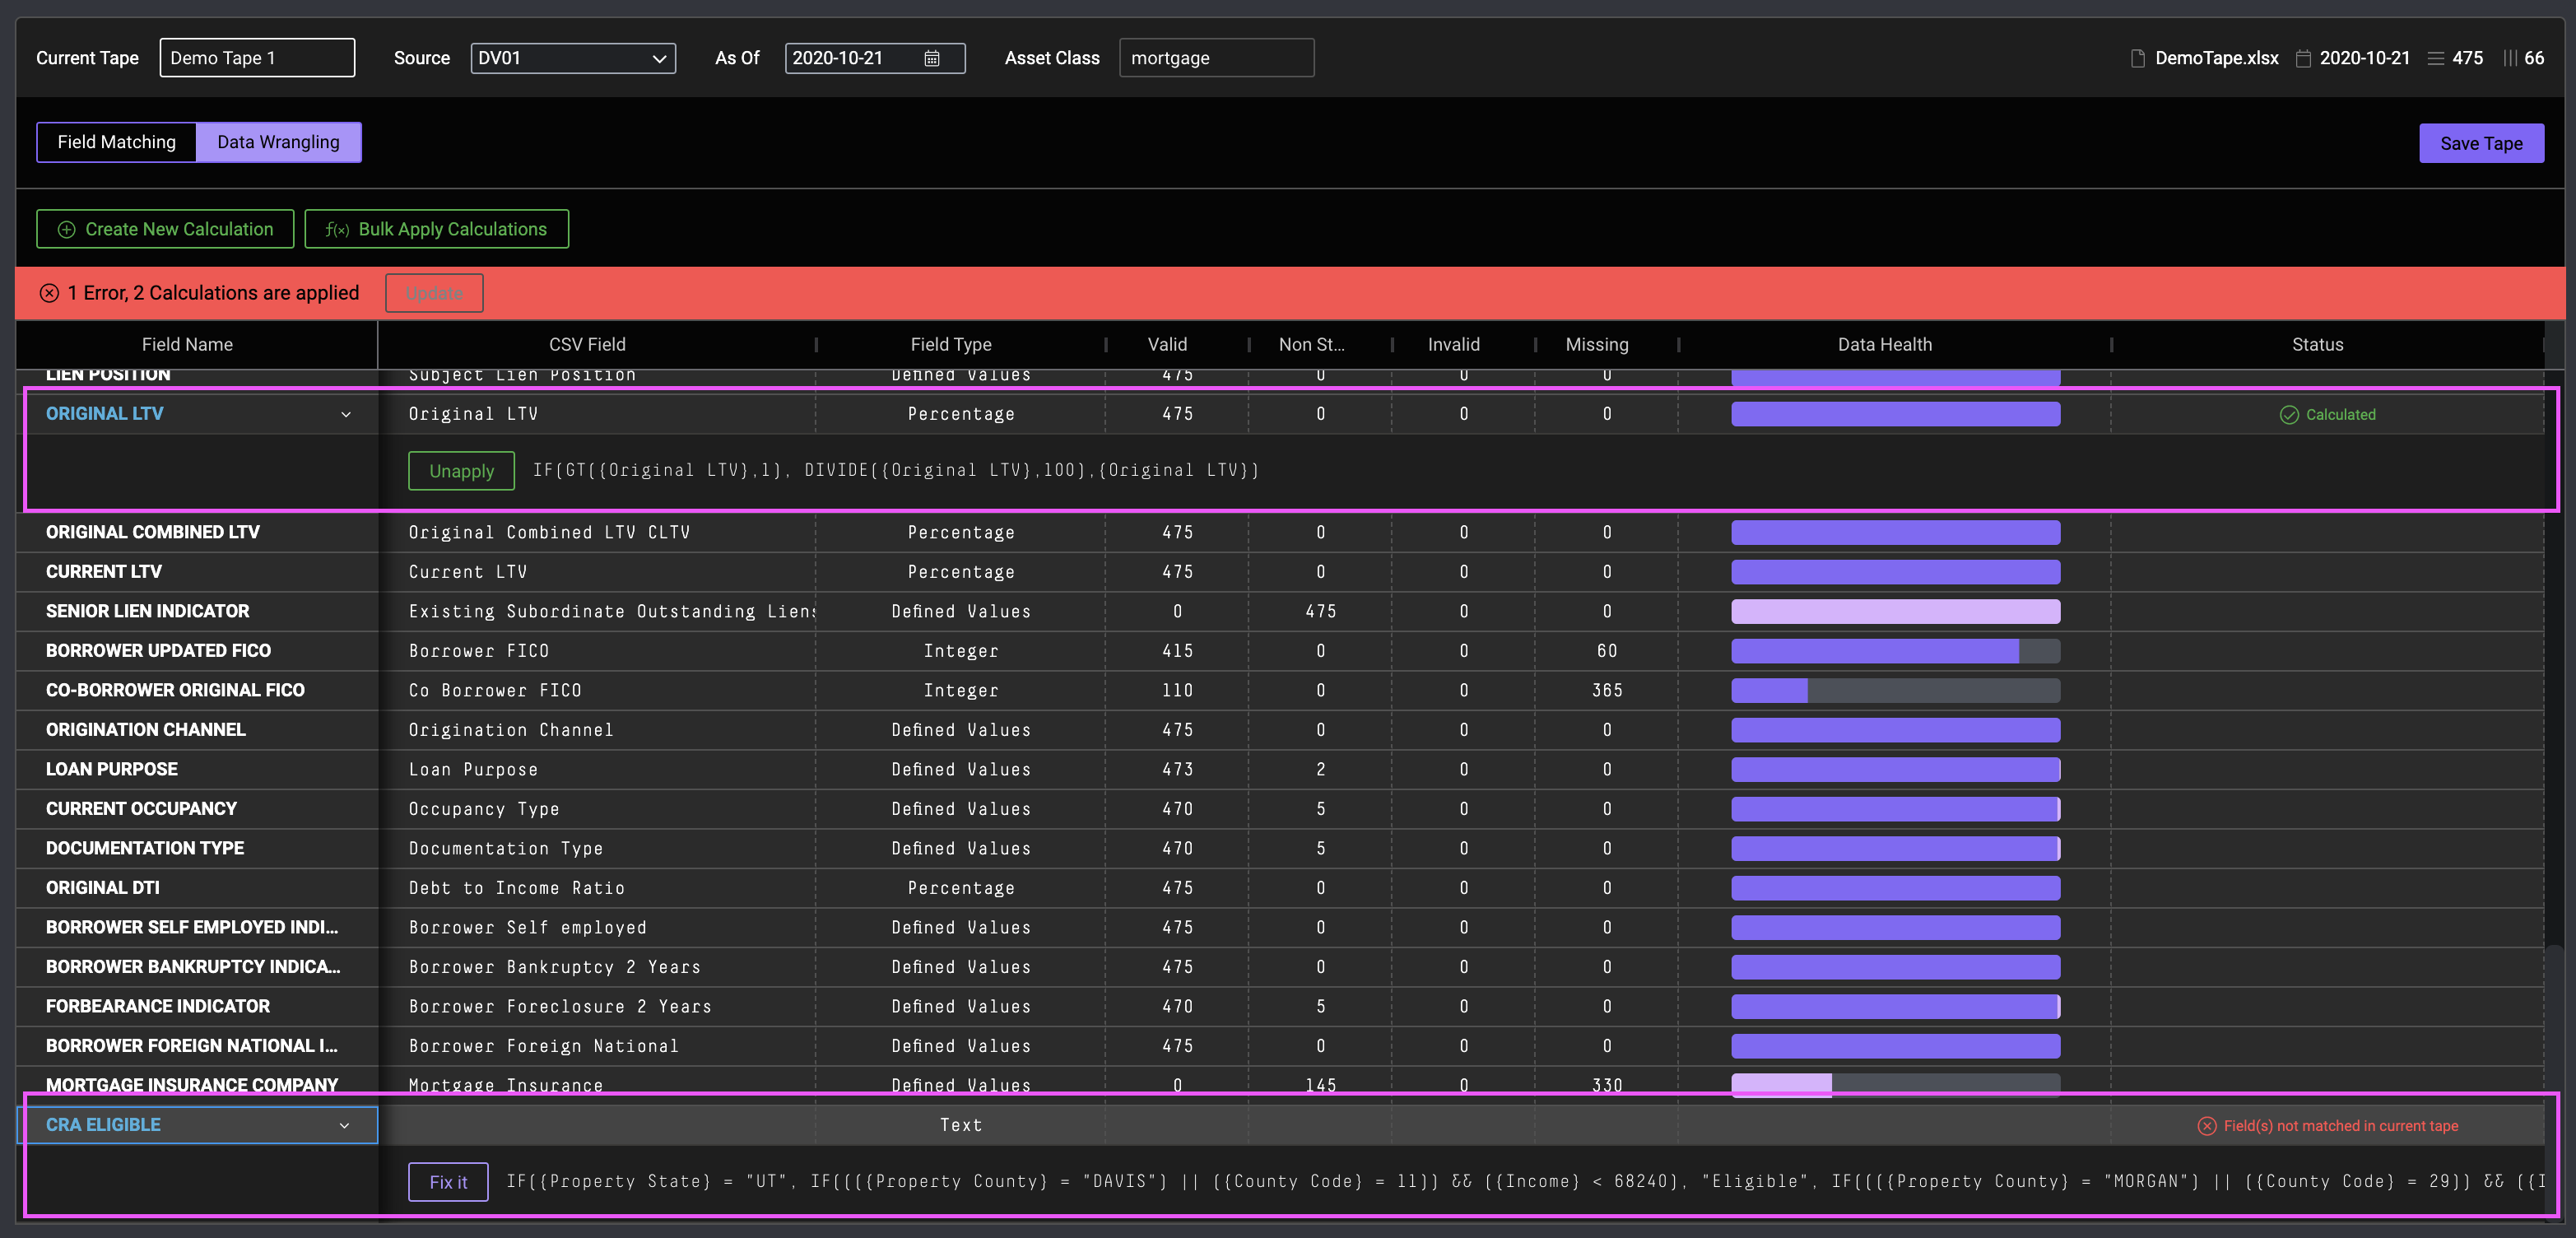This screenshot has width=2576, height=1238.
Task: Open the Source DV01 dropdown
Action: 572,58
